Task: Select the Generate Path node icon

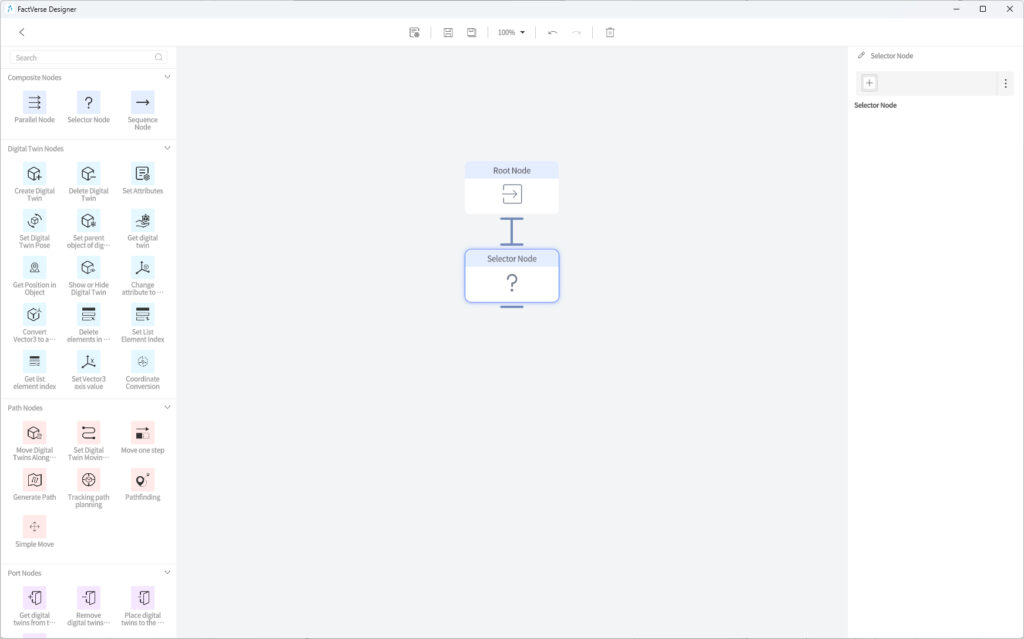Action: point(35,480)
